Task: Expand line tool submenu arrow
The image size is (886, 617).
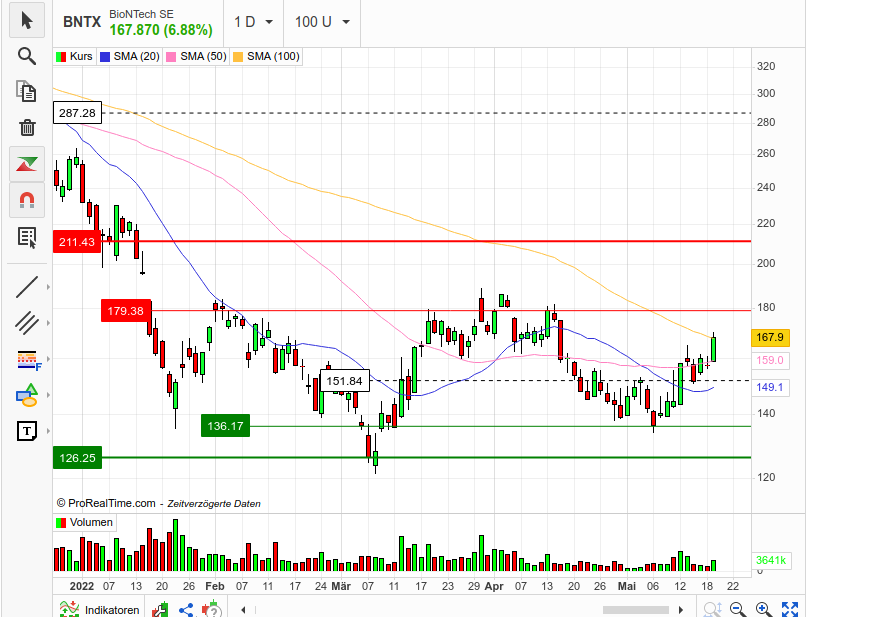Action: point(48,287)
